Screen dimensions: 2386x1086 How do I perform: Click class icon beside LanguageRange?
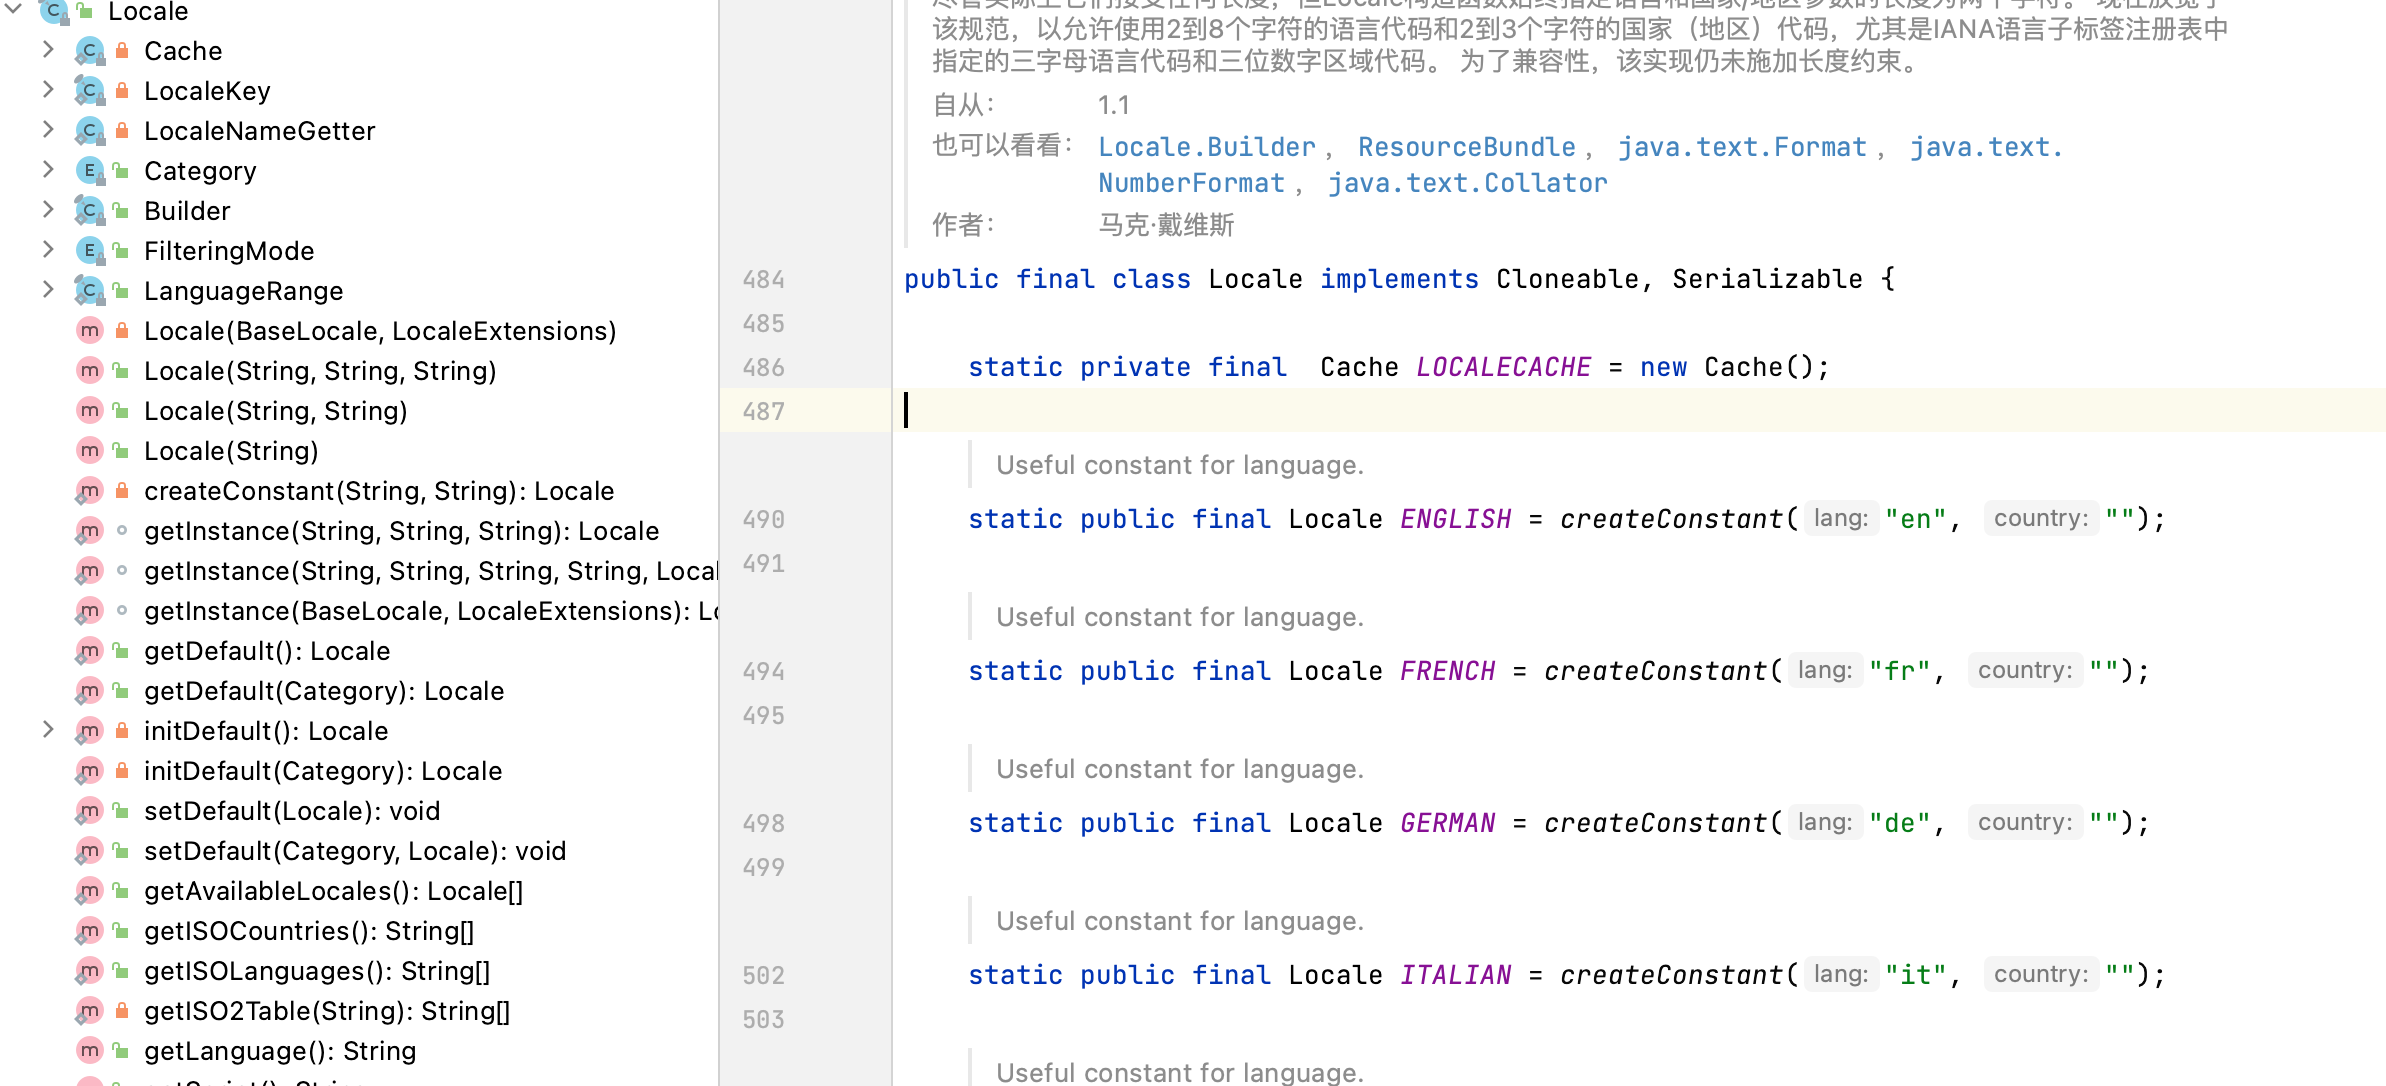coord(90,291)
